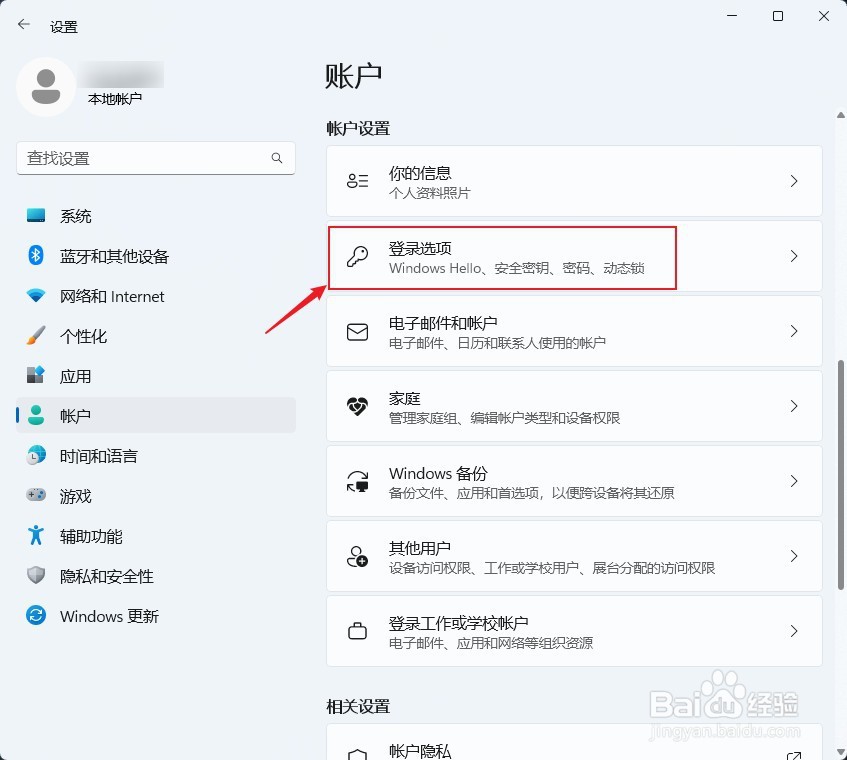Click the 个性化 paintbrush icon
Viewport: 847px width, 760px height.
36,335
